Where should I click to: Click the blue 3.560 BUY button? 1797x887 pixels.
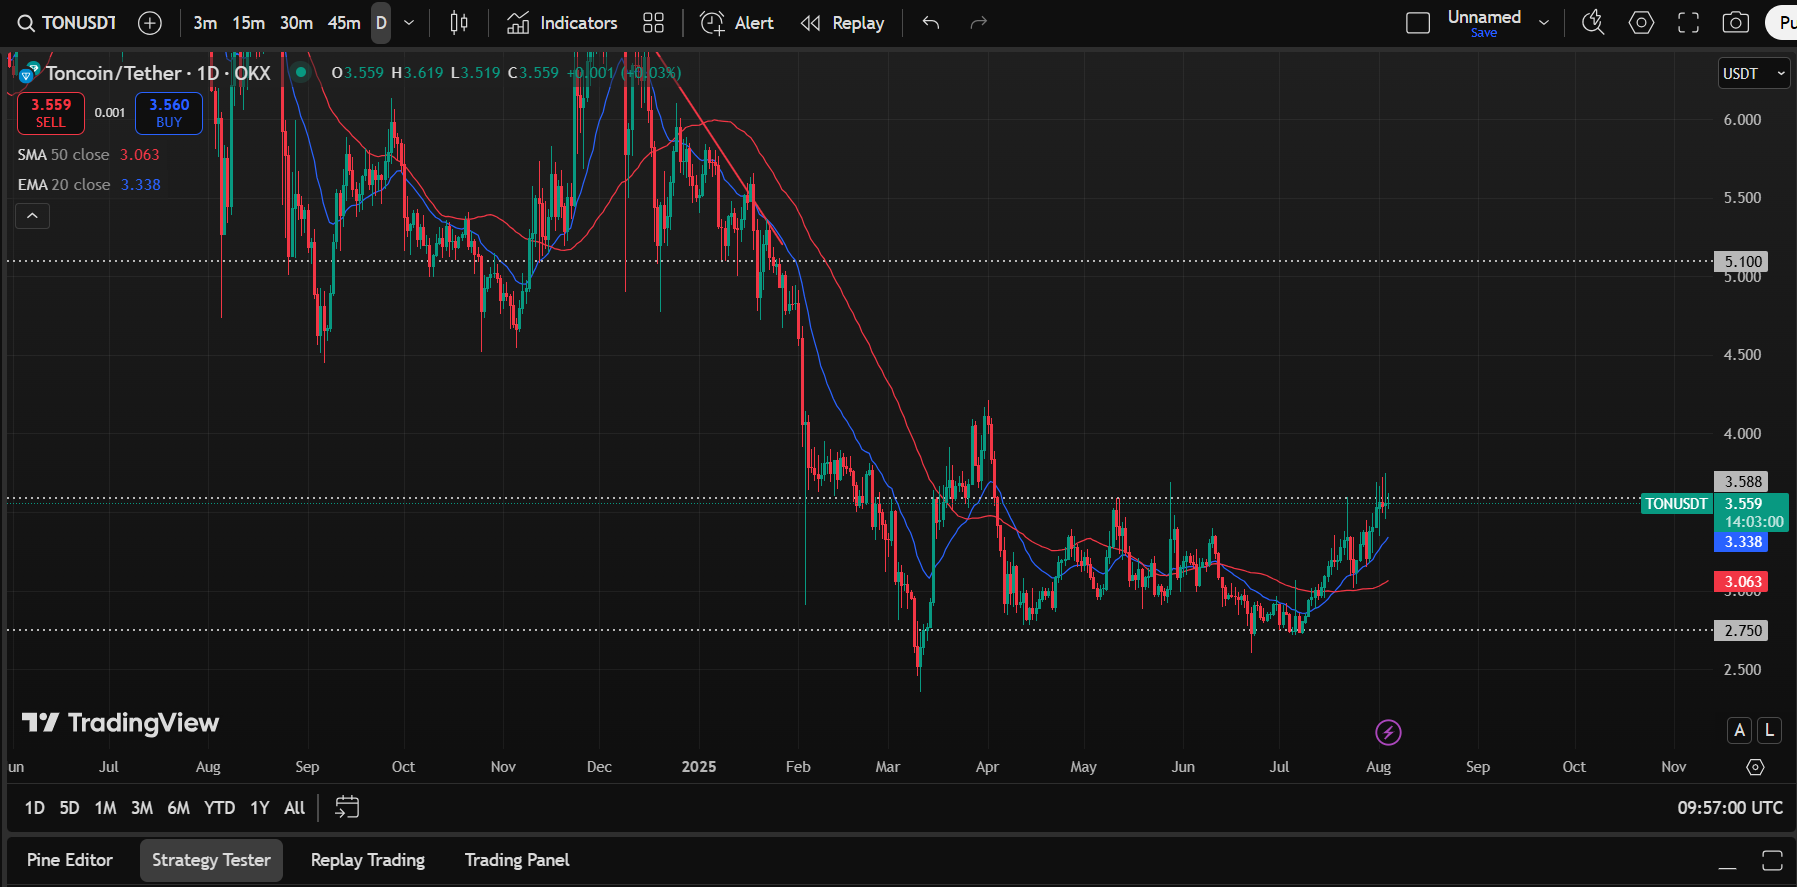click(169, 113)
